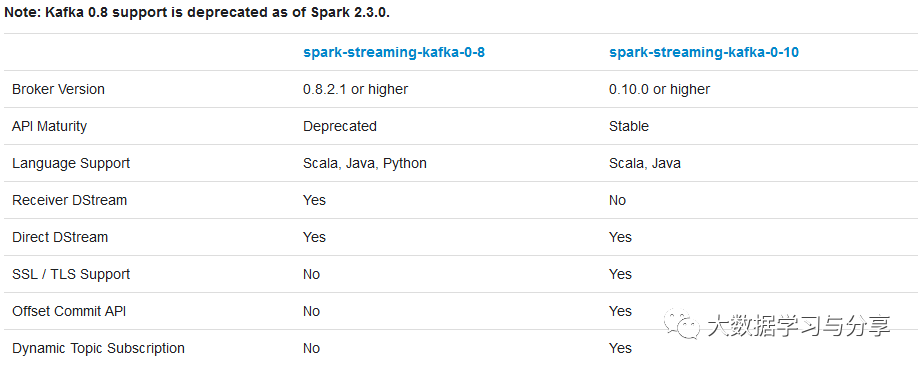Click Dynamic Topic Subscription row label

(98, 348)
